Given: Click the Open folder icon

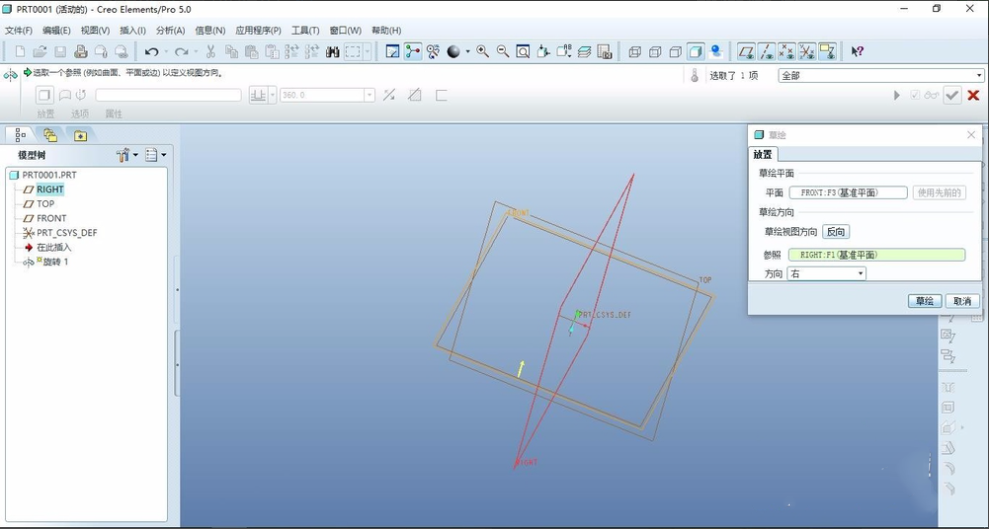Looking at the screenshot, I should point(40,52).
